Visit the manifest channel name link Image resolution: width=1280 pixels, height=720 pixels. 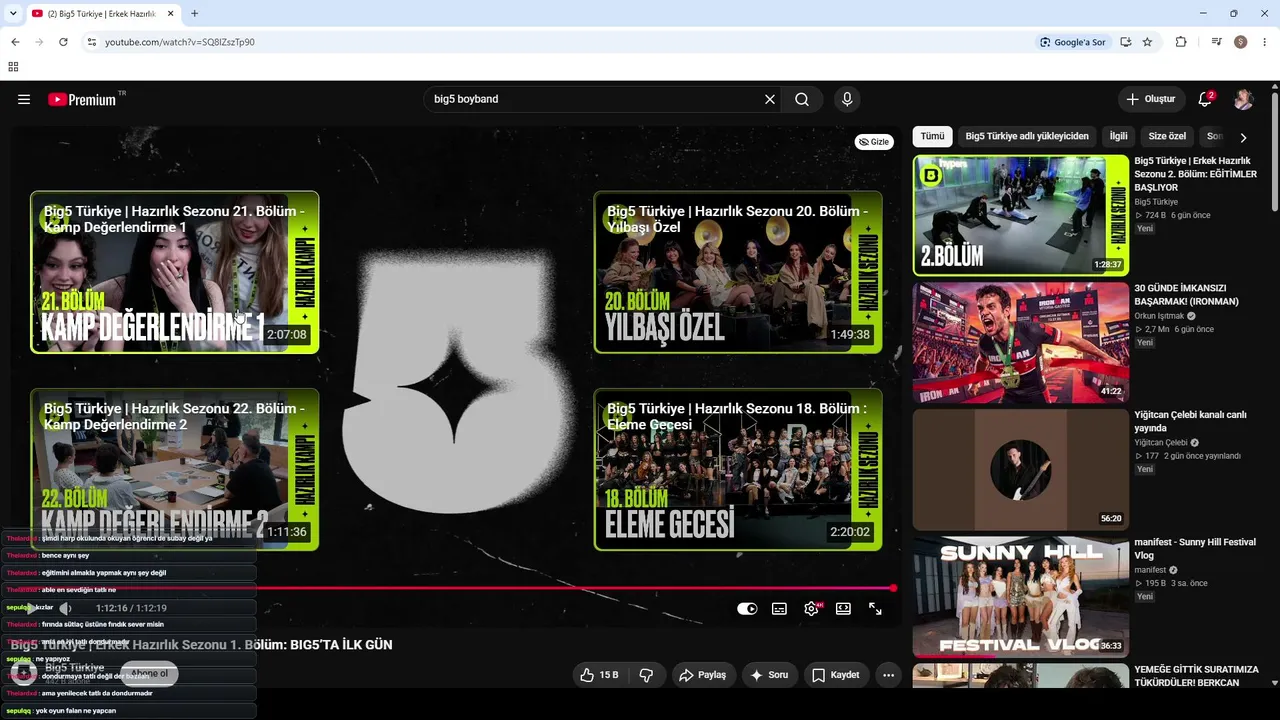(1151, 570)
